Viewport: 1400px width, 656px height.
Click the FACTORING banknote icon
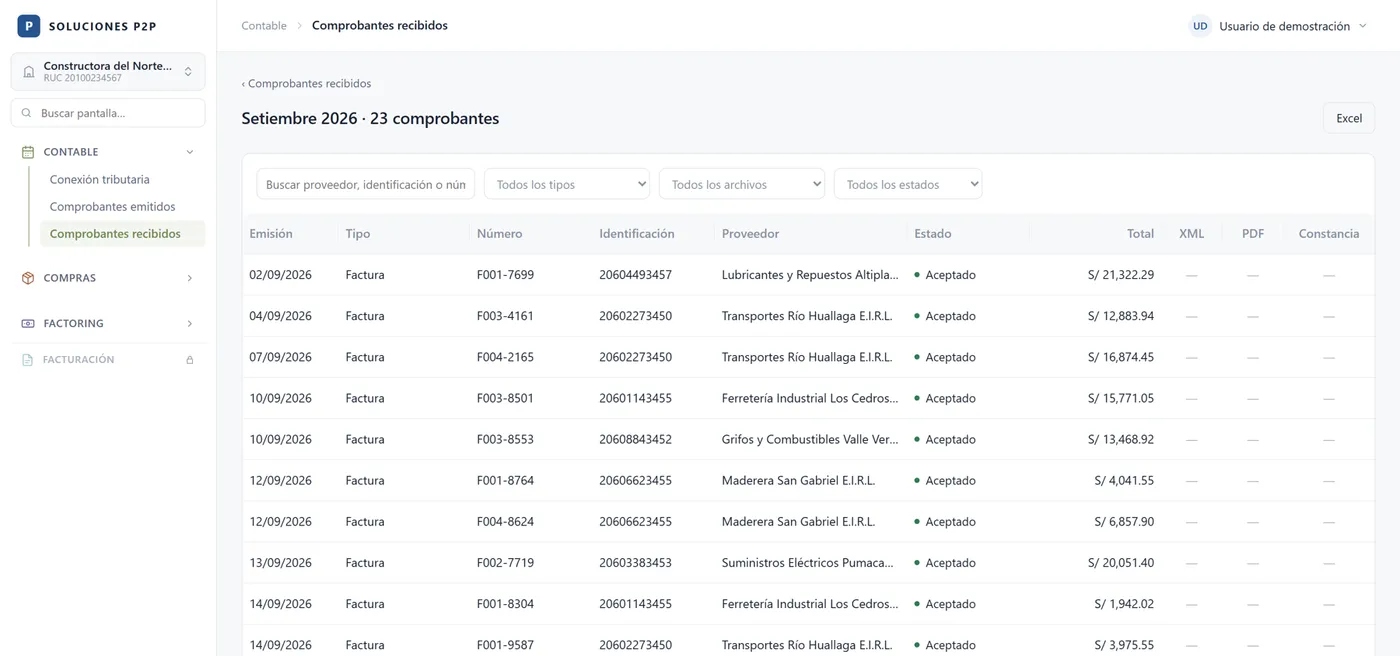pyautogui.click(x=28, y=324)
